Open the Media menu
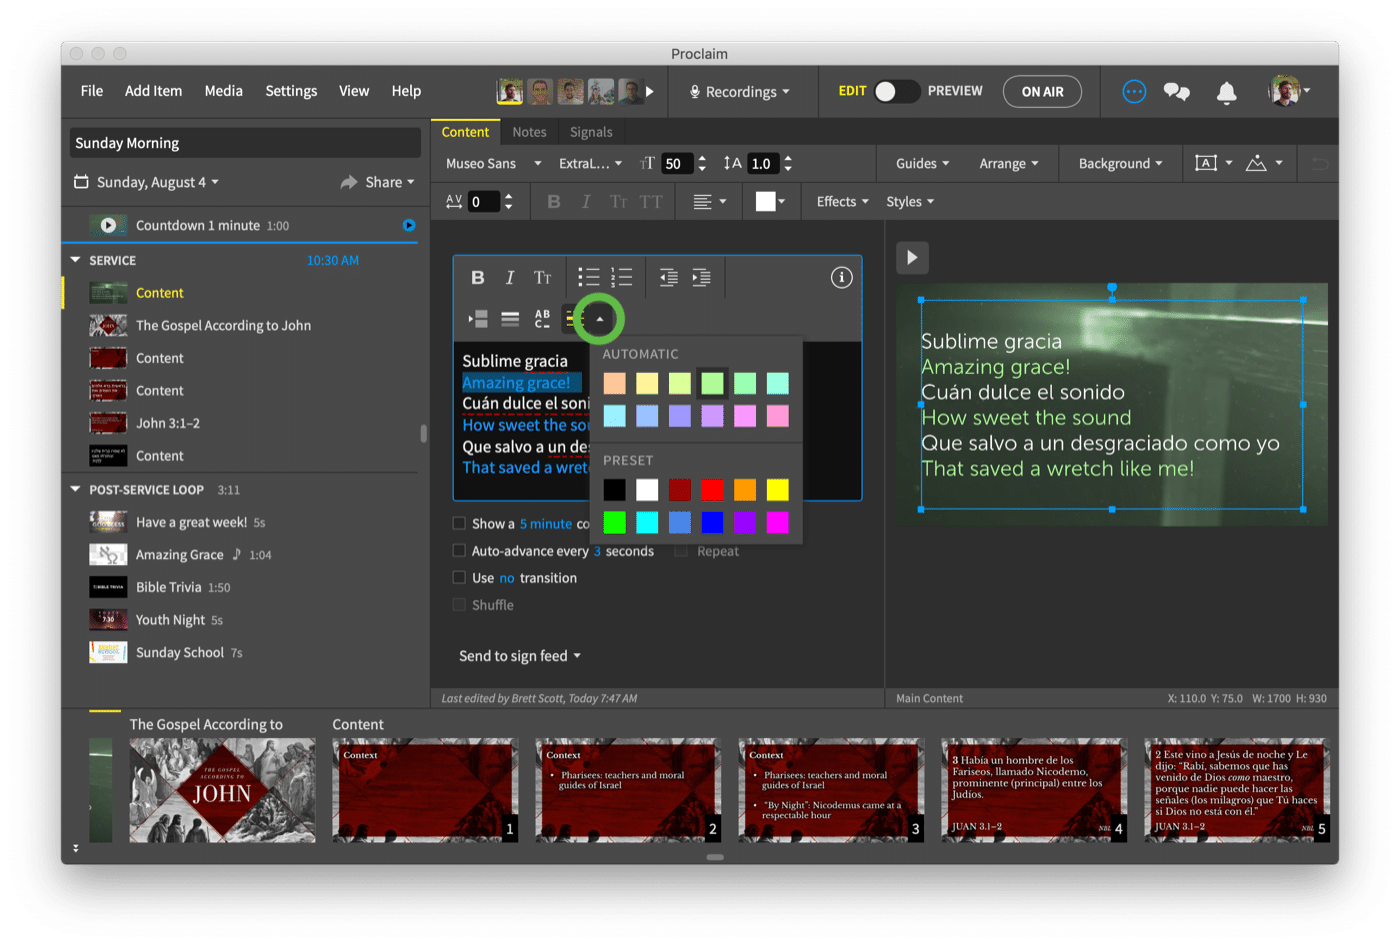The width and height of the screenshot is (1400, 945). pos(223,90)
